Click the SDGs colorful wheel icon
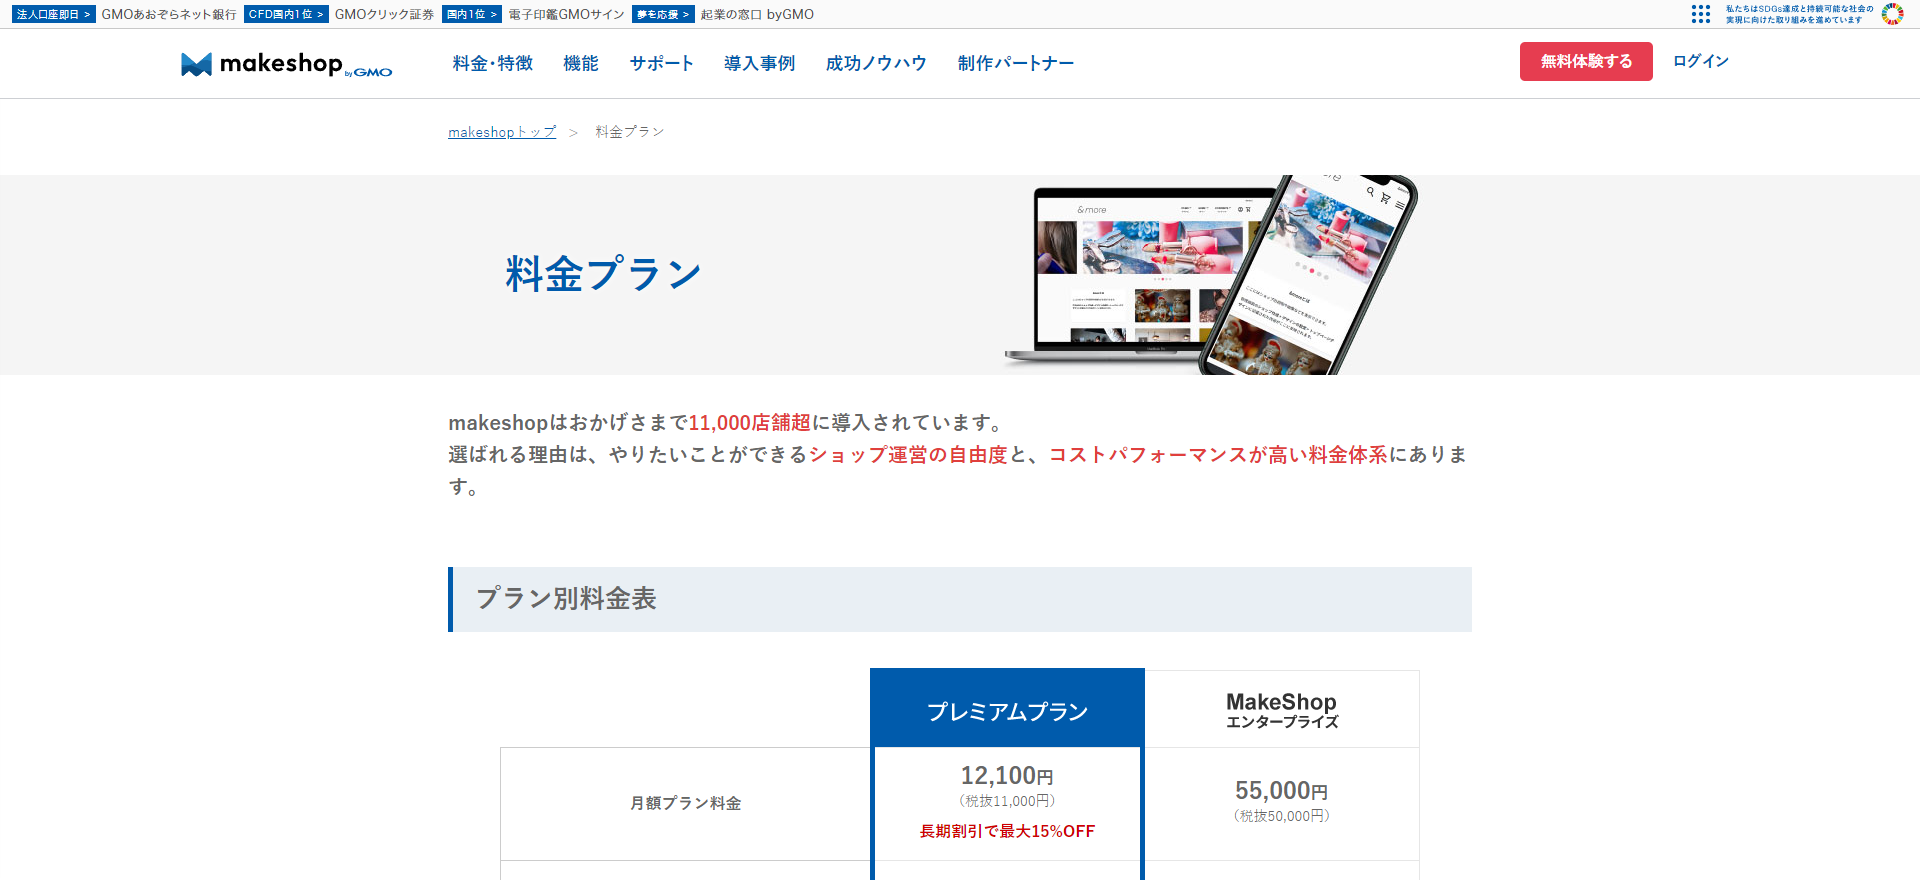 pos(1892,14)
